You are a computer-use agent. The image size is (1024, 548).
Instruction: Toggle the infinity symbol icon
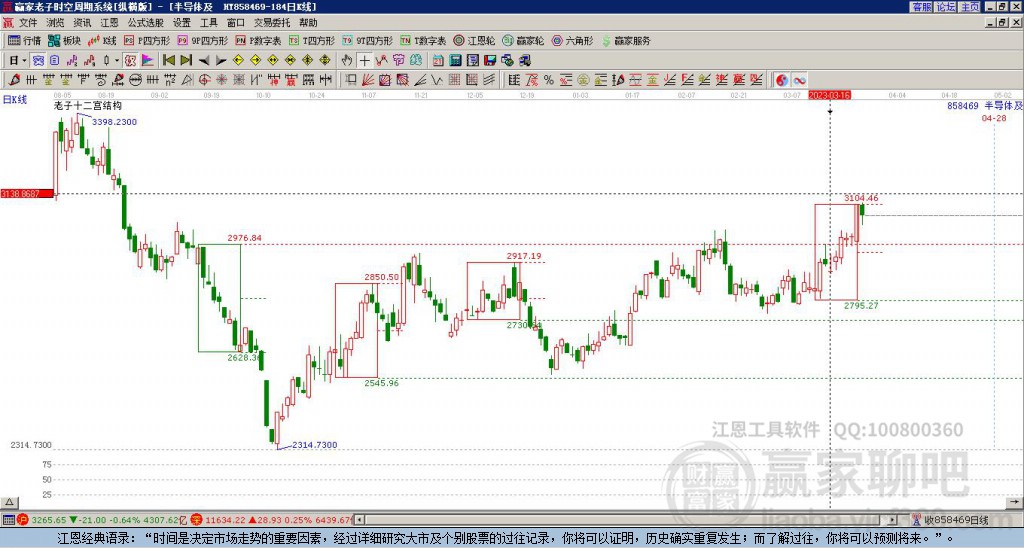799,80
